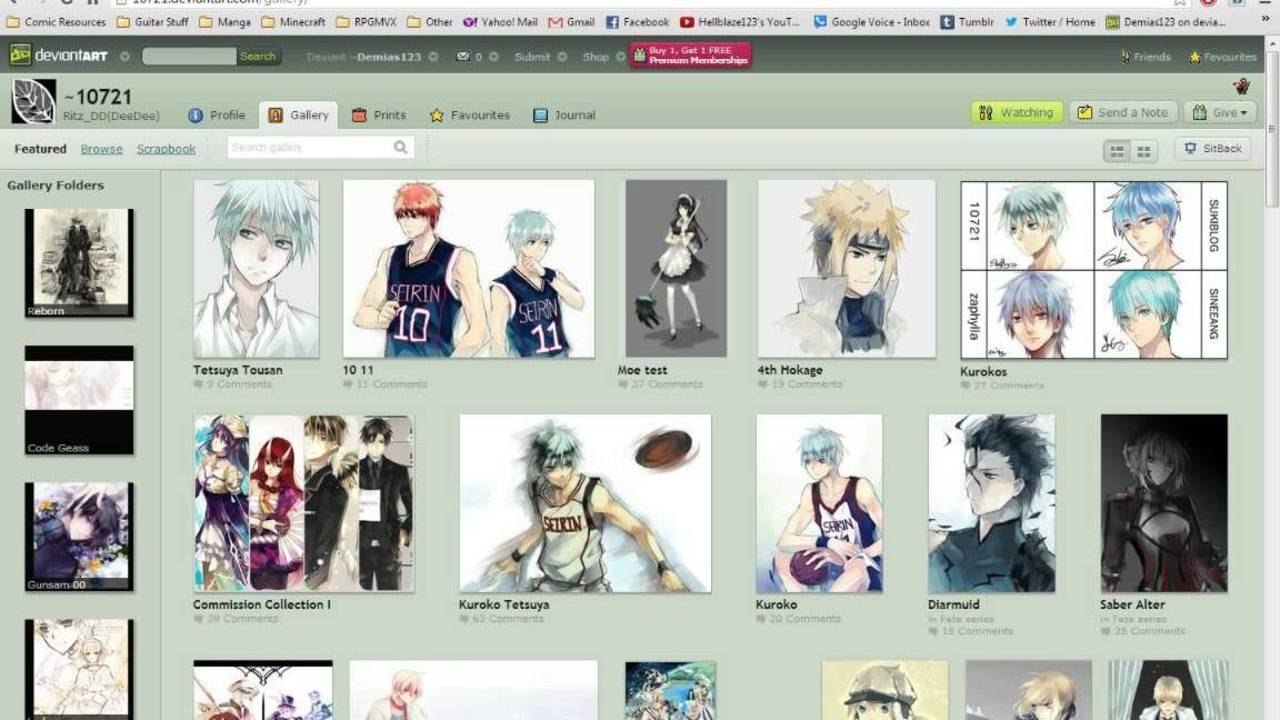Click the llama badge icon

click(x=1242, y=86)
